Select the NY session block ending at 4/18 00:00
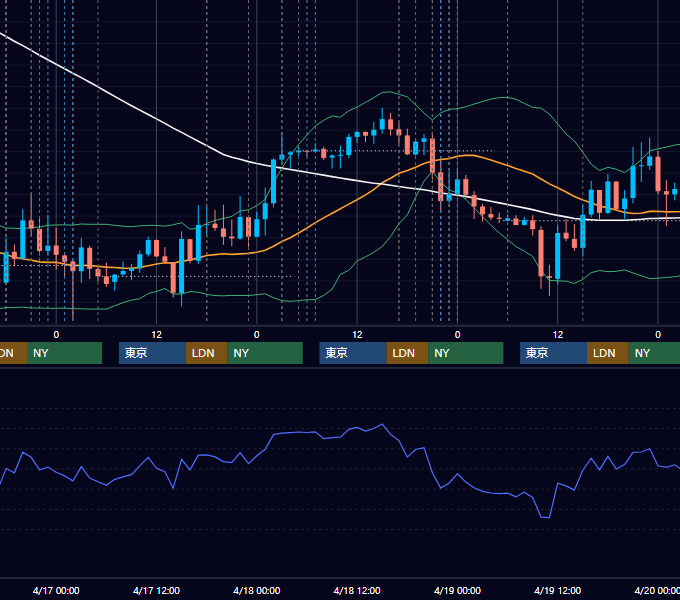Screen dimensions: 680x600 [x=265, y=353]
